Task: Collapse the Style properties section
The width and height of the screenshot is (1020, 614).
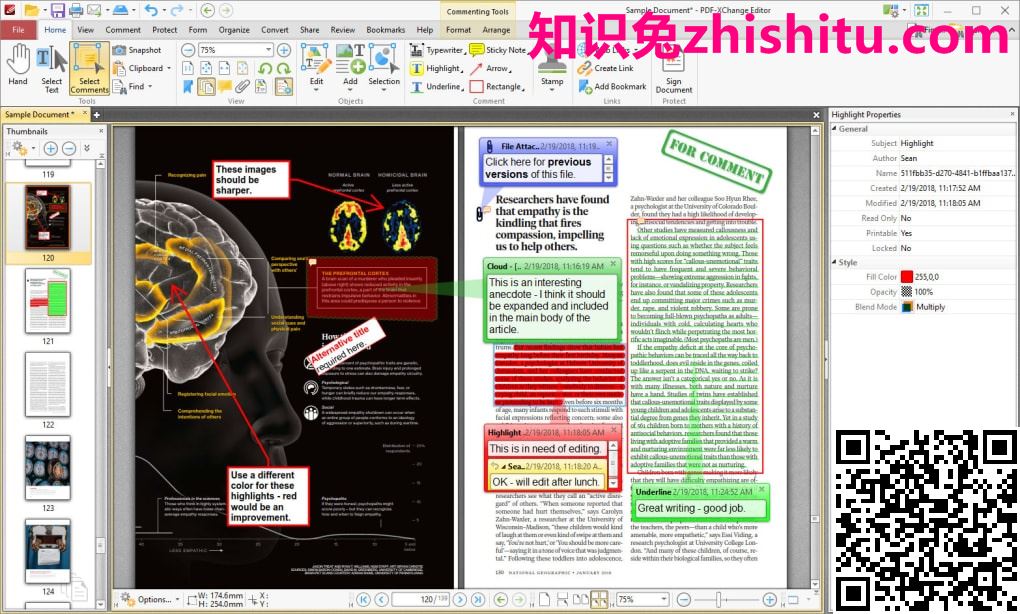Action: (x=835, y=262)
